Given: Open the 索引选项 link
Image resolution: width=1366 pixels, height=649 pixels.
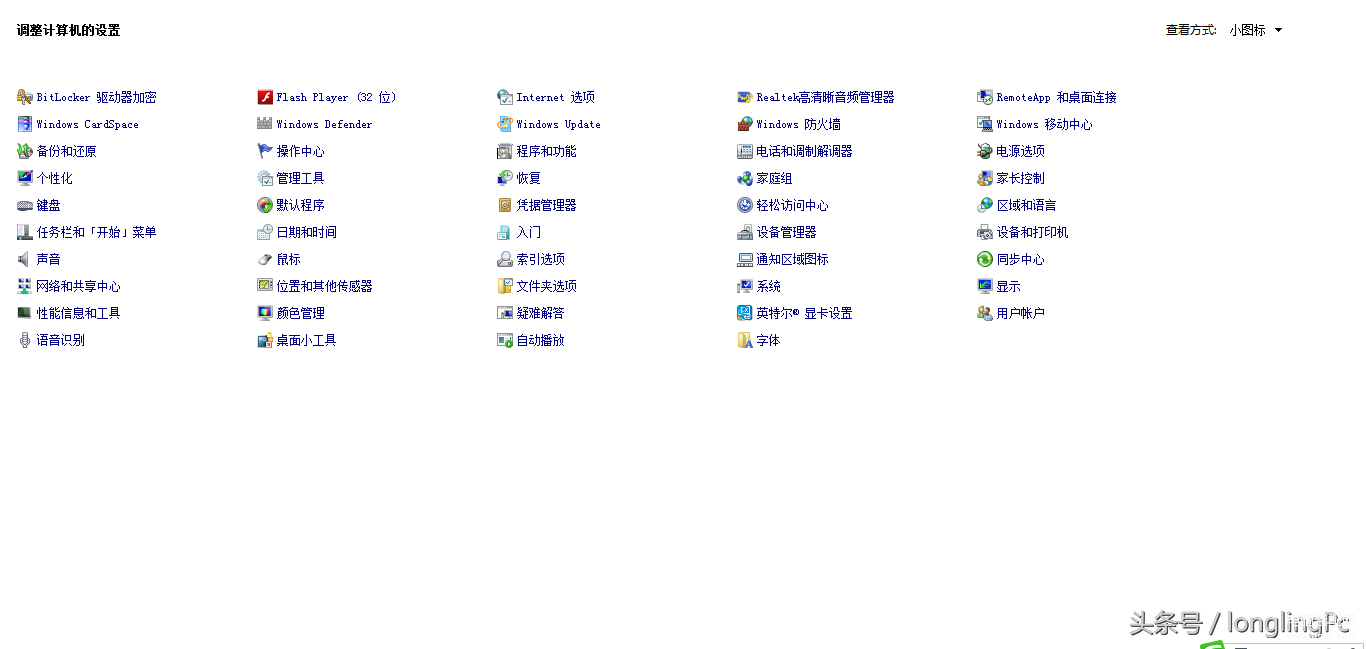Looking at the screenshot, I should click(541, 259).
